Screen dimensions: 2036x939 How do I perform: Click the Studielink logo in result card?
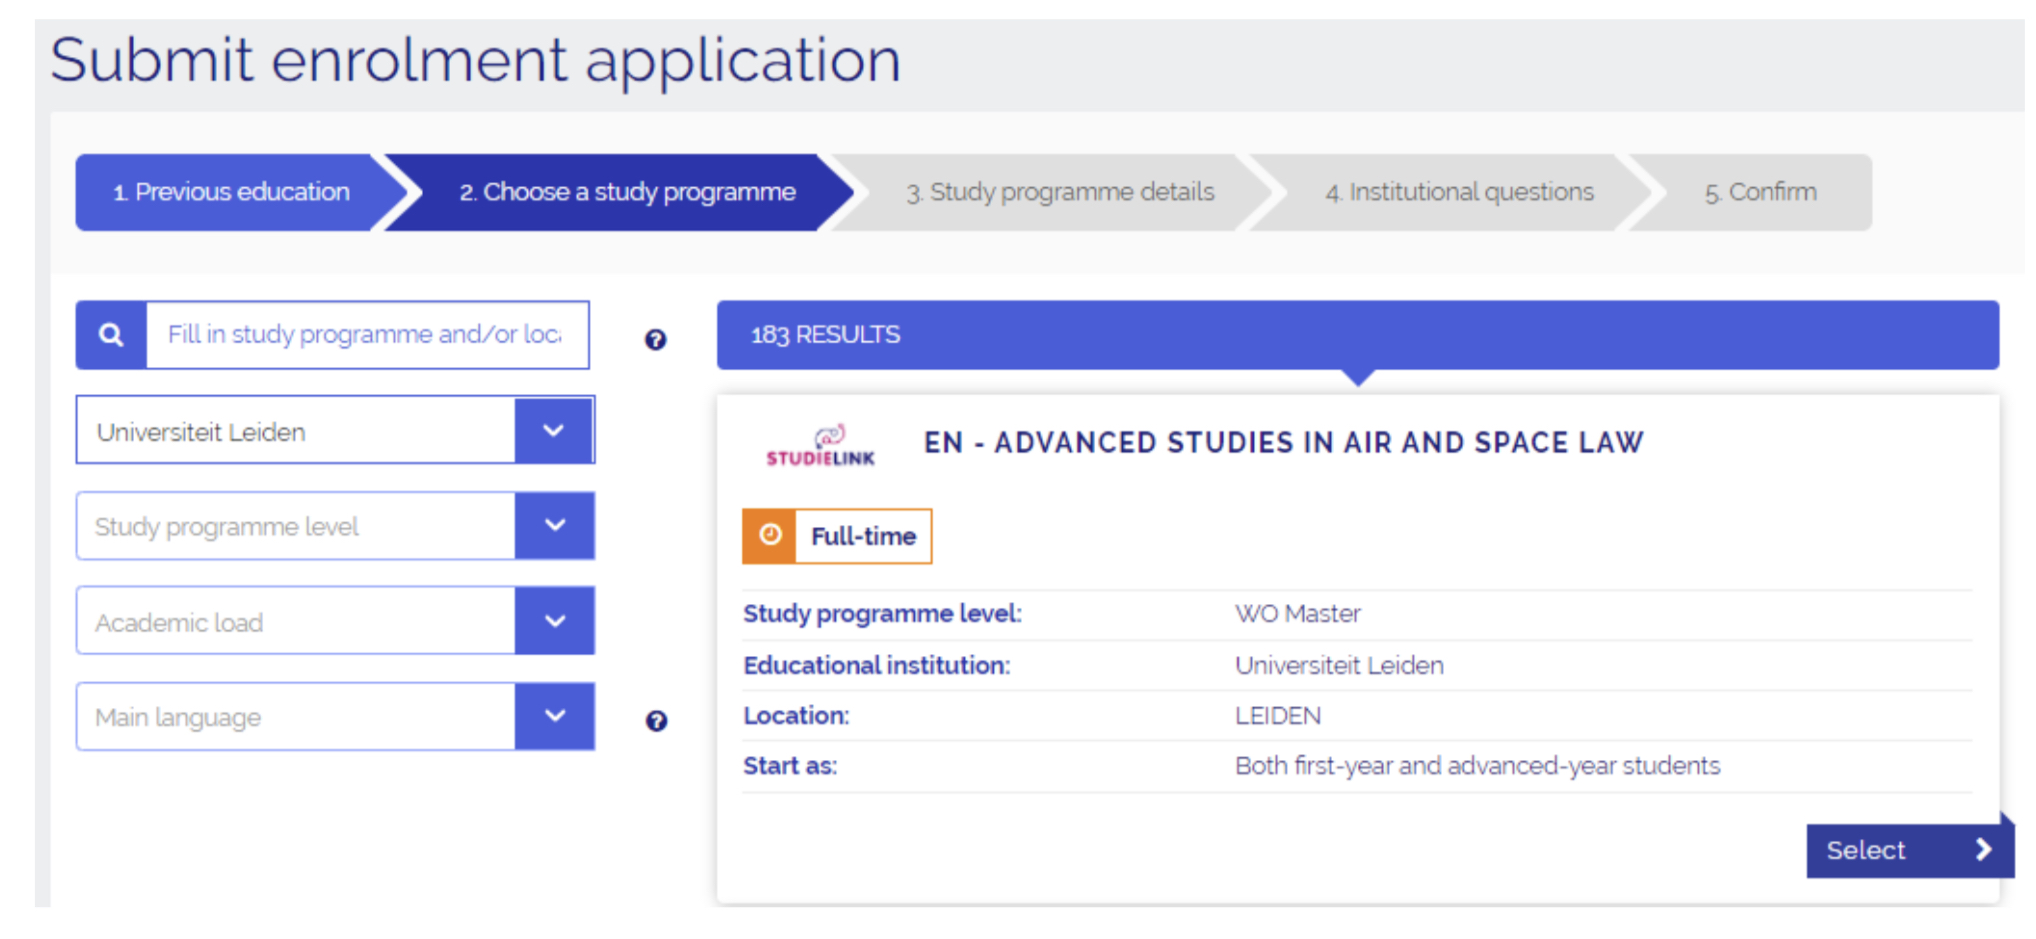pos(820,446)
